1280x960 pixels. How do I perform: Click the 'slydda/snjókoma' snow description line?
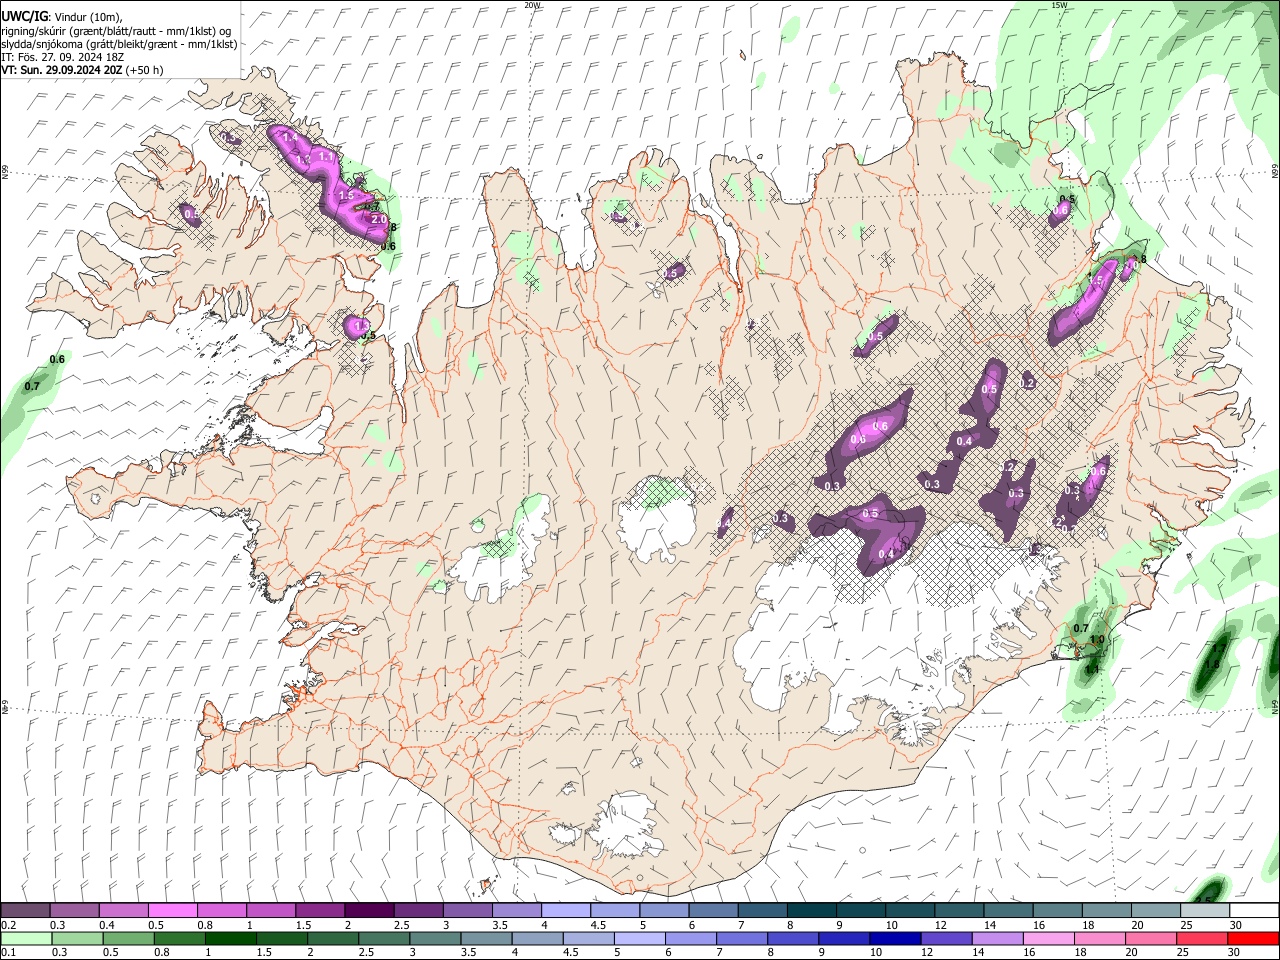click(119, 44)
